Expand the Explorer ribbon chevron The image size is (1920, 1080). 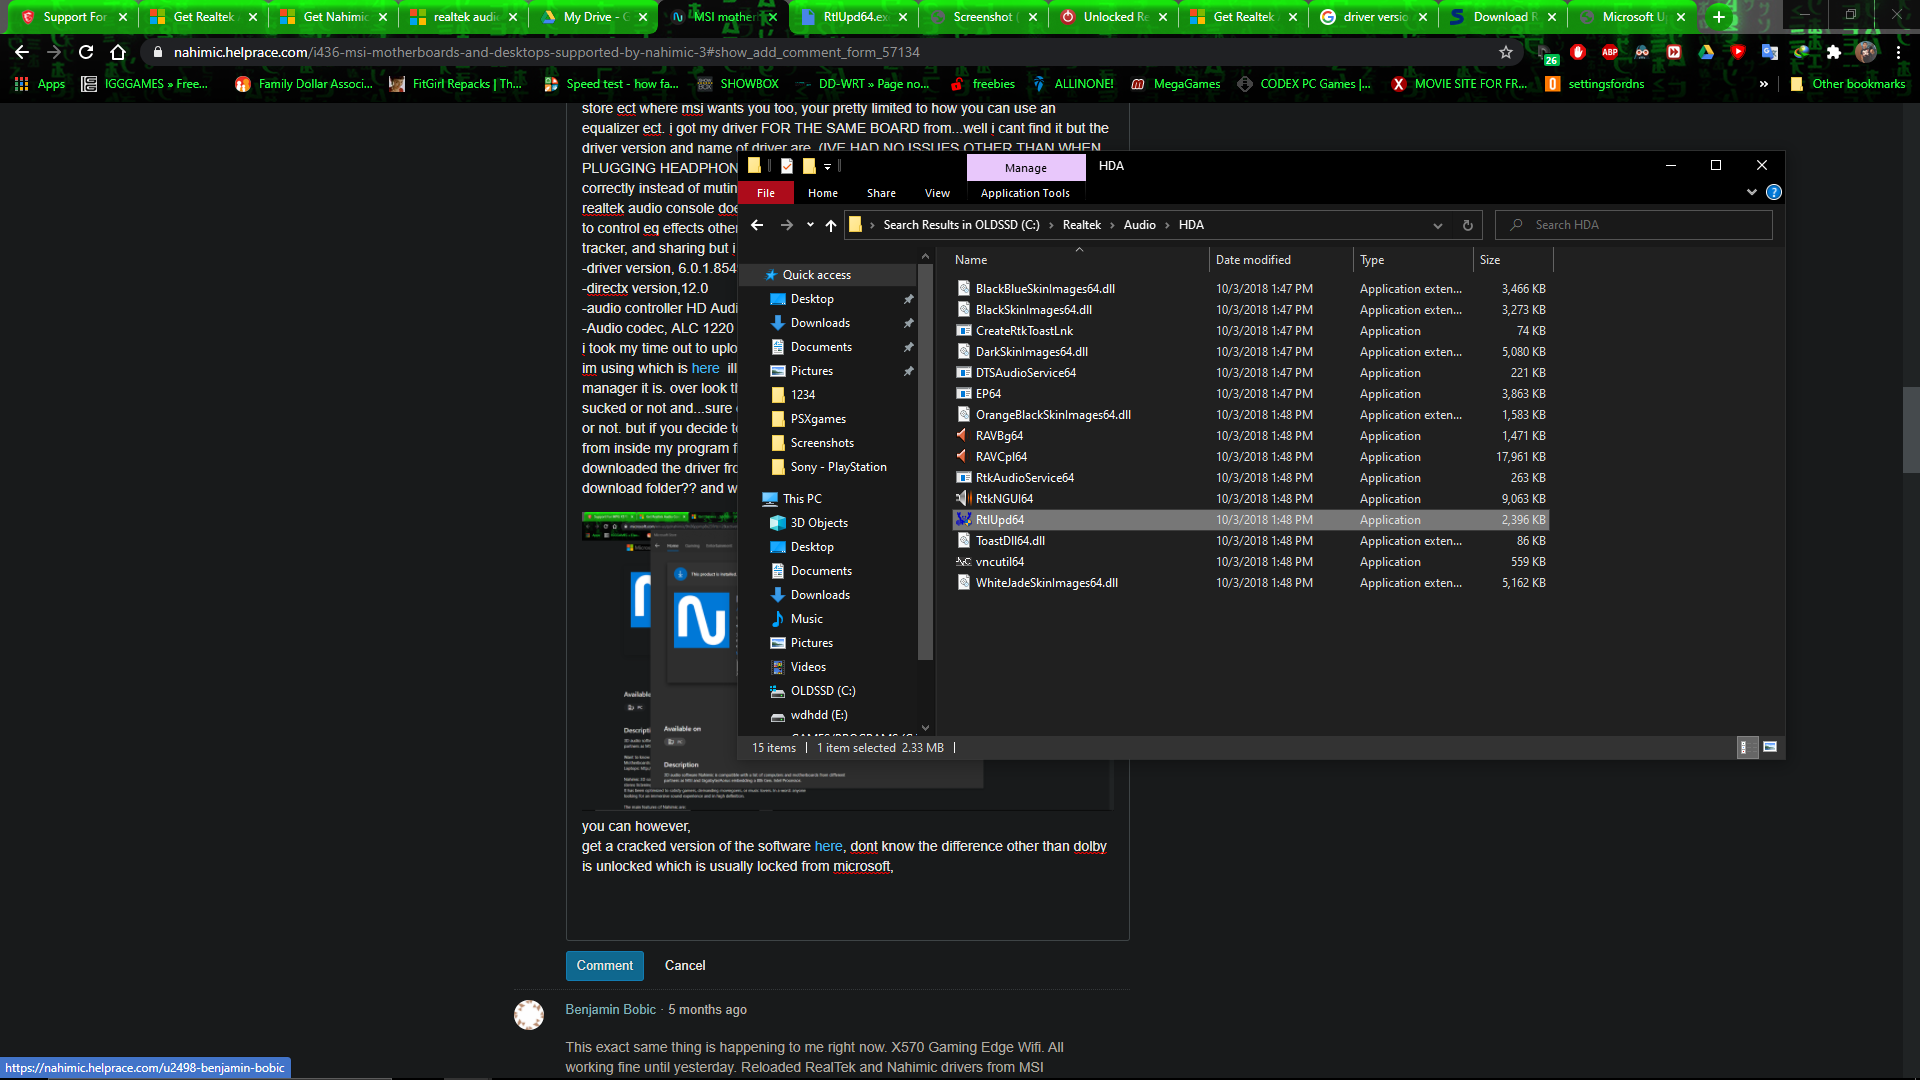(x=1751, y=192)
